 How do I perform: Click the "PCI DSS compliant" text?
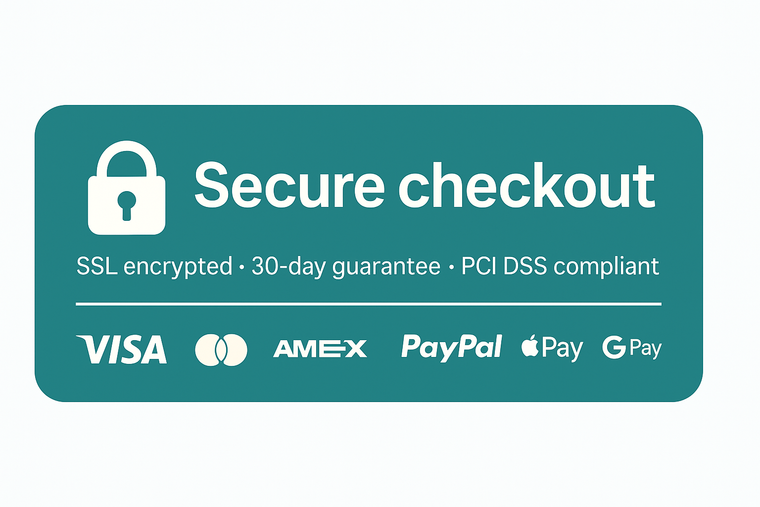(x=560, y=267)
